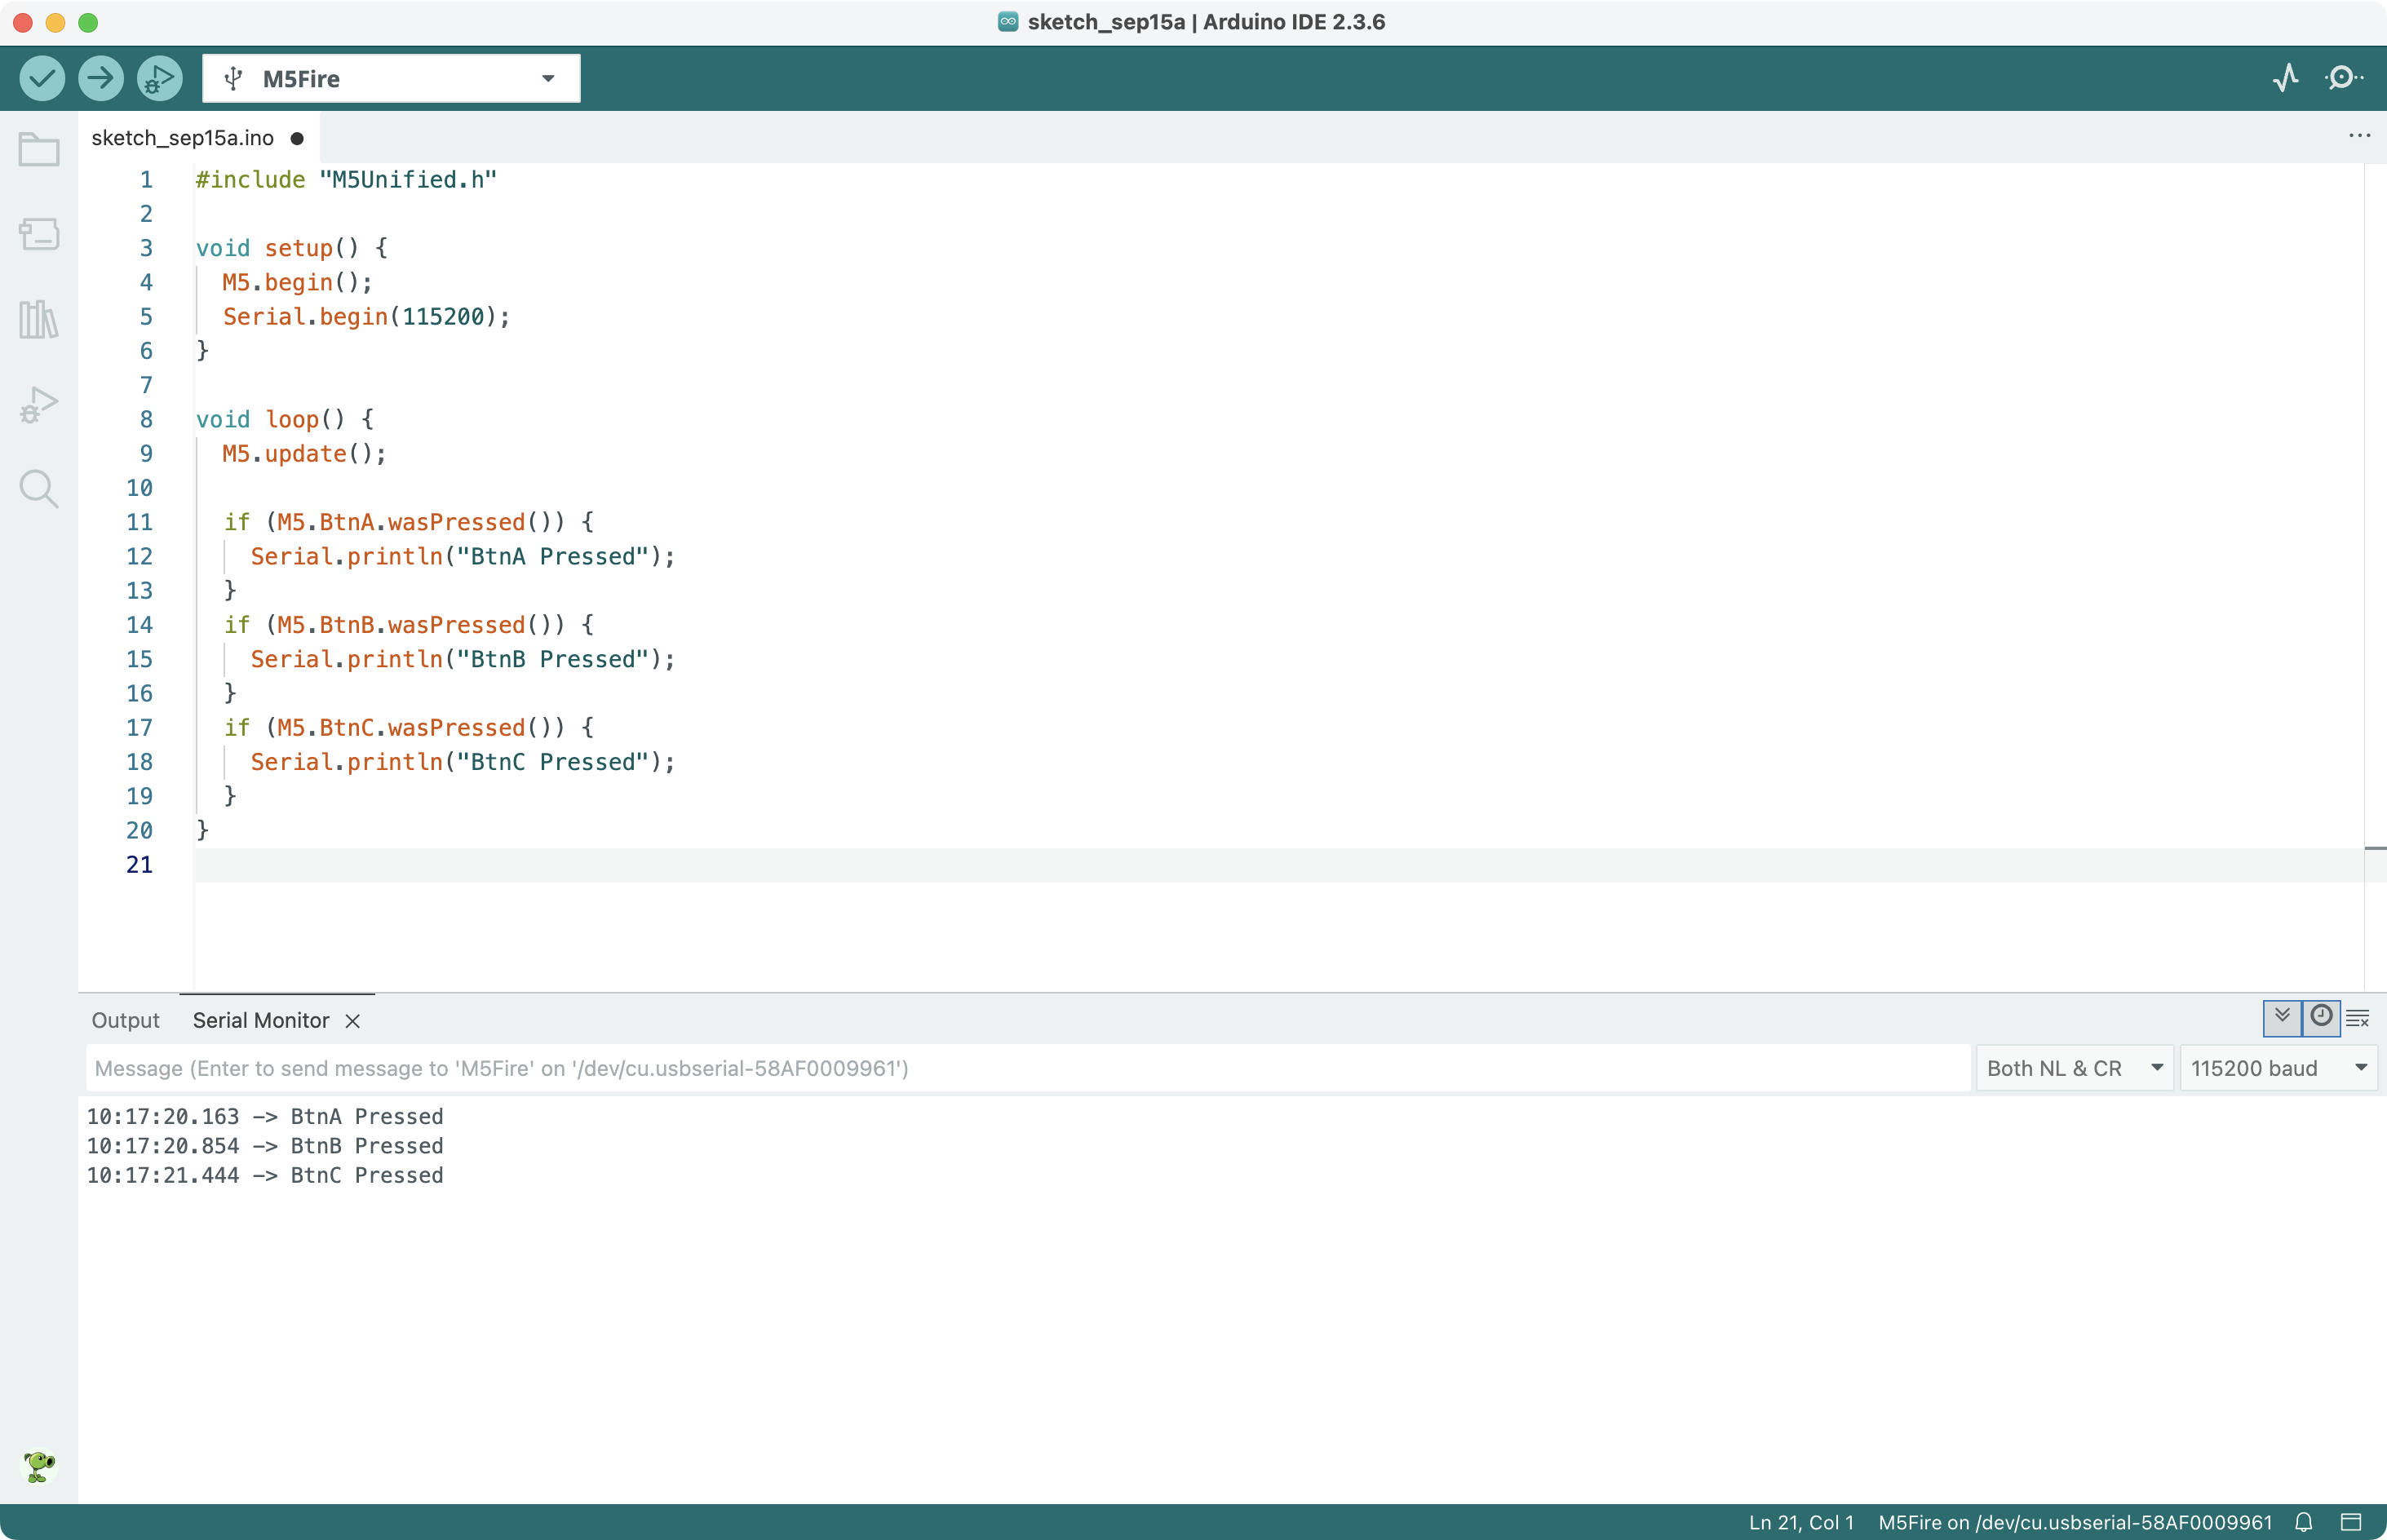The width and height of the screenshot is (2387, 1540).
Task: Click the M5.update() line
Action: [x=304, y=454]
